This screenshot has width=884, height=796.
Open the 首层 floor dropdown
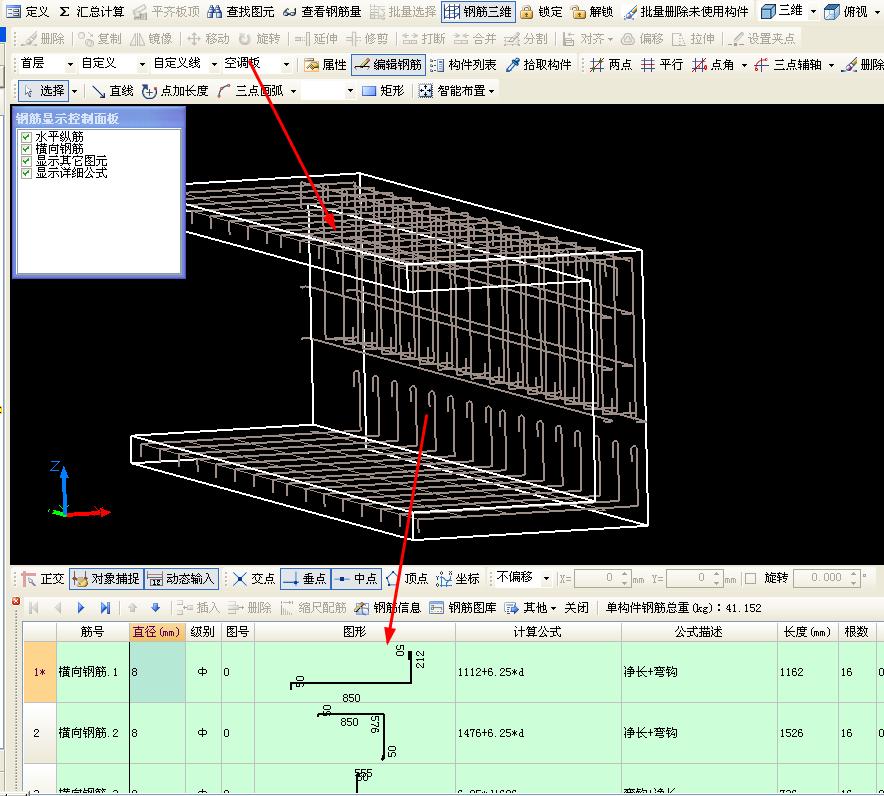[x=46, y=64]
